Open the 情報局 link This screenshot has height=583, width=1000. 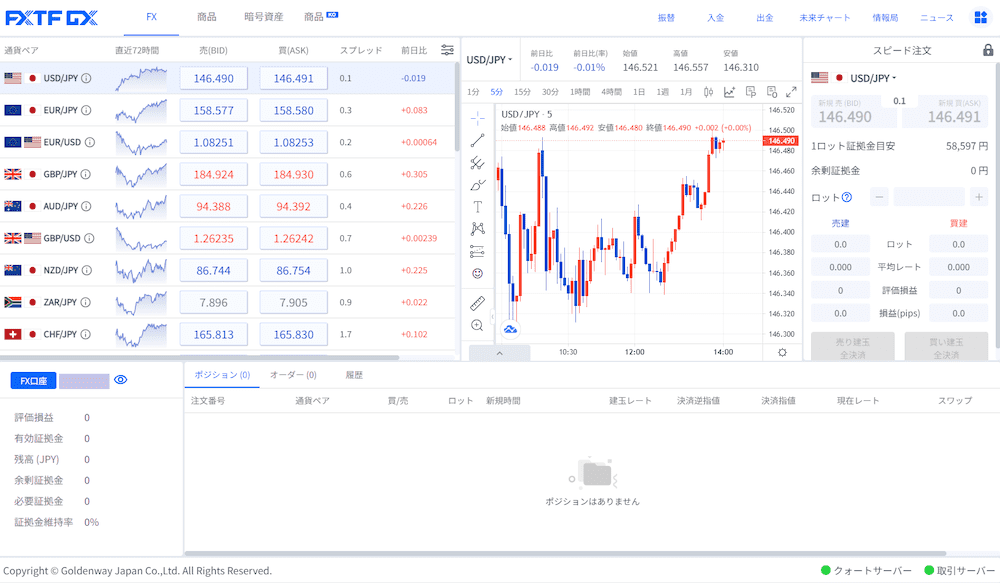point(885,18)
